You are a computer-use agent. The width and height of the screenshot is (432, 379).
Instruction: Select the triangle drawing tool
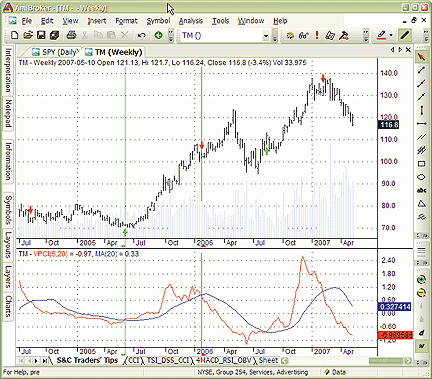pyautogui.click(x=421, y=204)
